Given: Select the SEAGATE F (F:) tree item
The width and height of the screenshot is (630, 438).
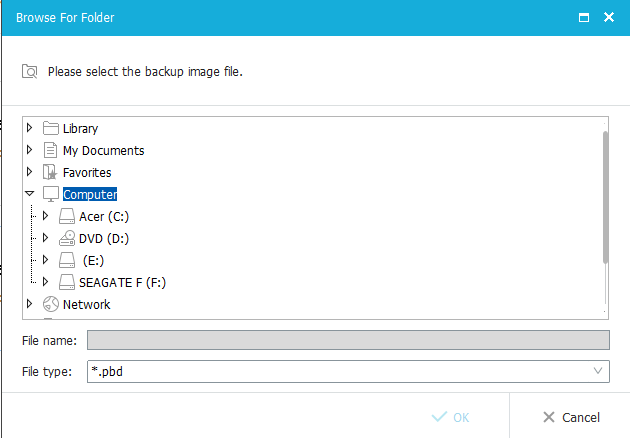Looking at the screenshot, I should click(x=122, y=282).
